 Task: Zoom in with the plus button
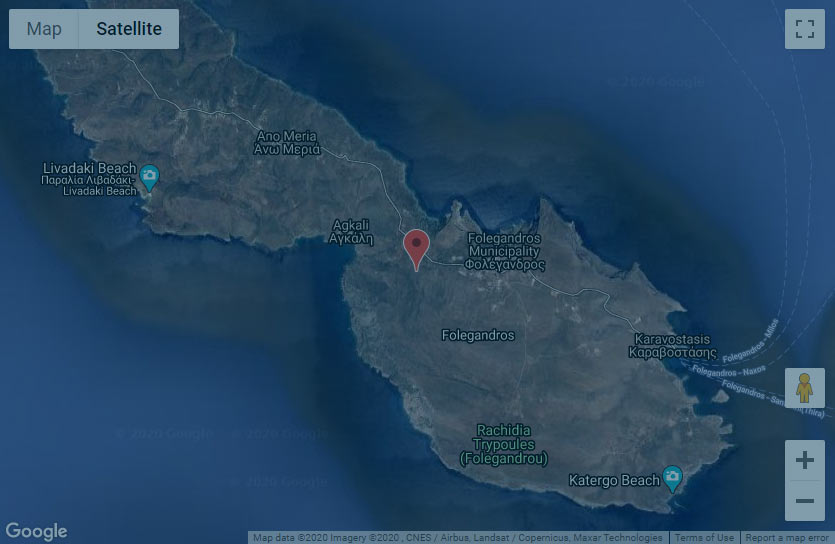coord(805,460)
